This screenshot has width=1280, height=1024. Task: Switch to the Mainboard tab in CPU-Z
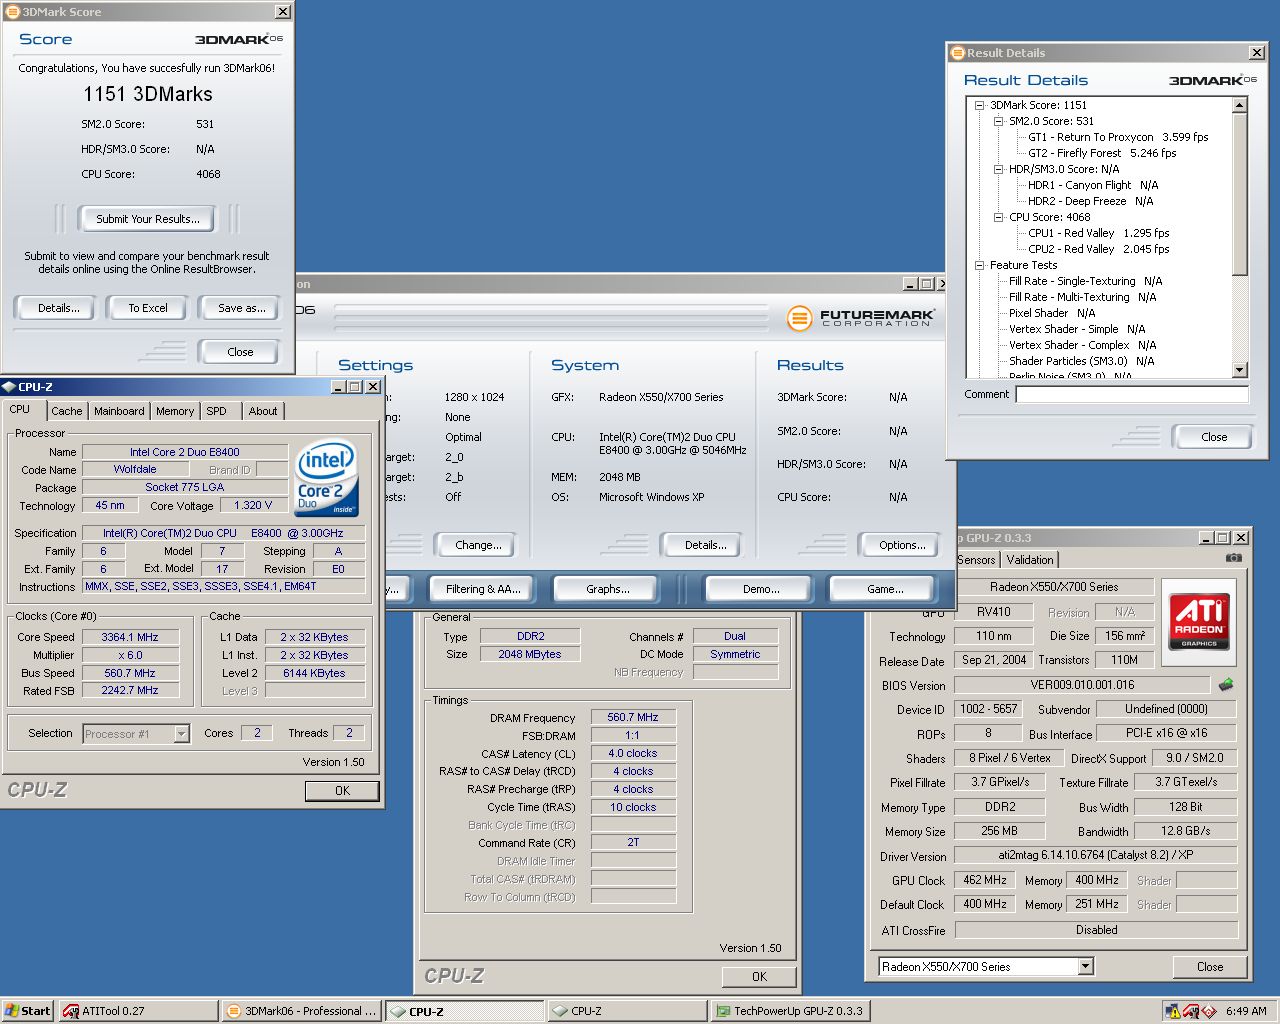pos(119,411)
